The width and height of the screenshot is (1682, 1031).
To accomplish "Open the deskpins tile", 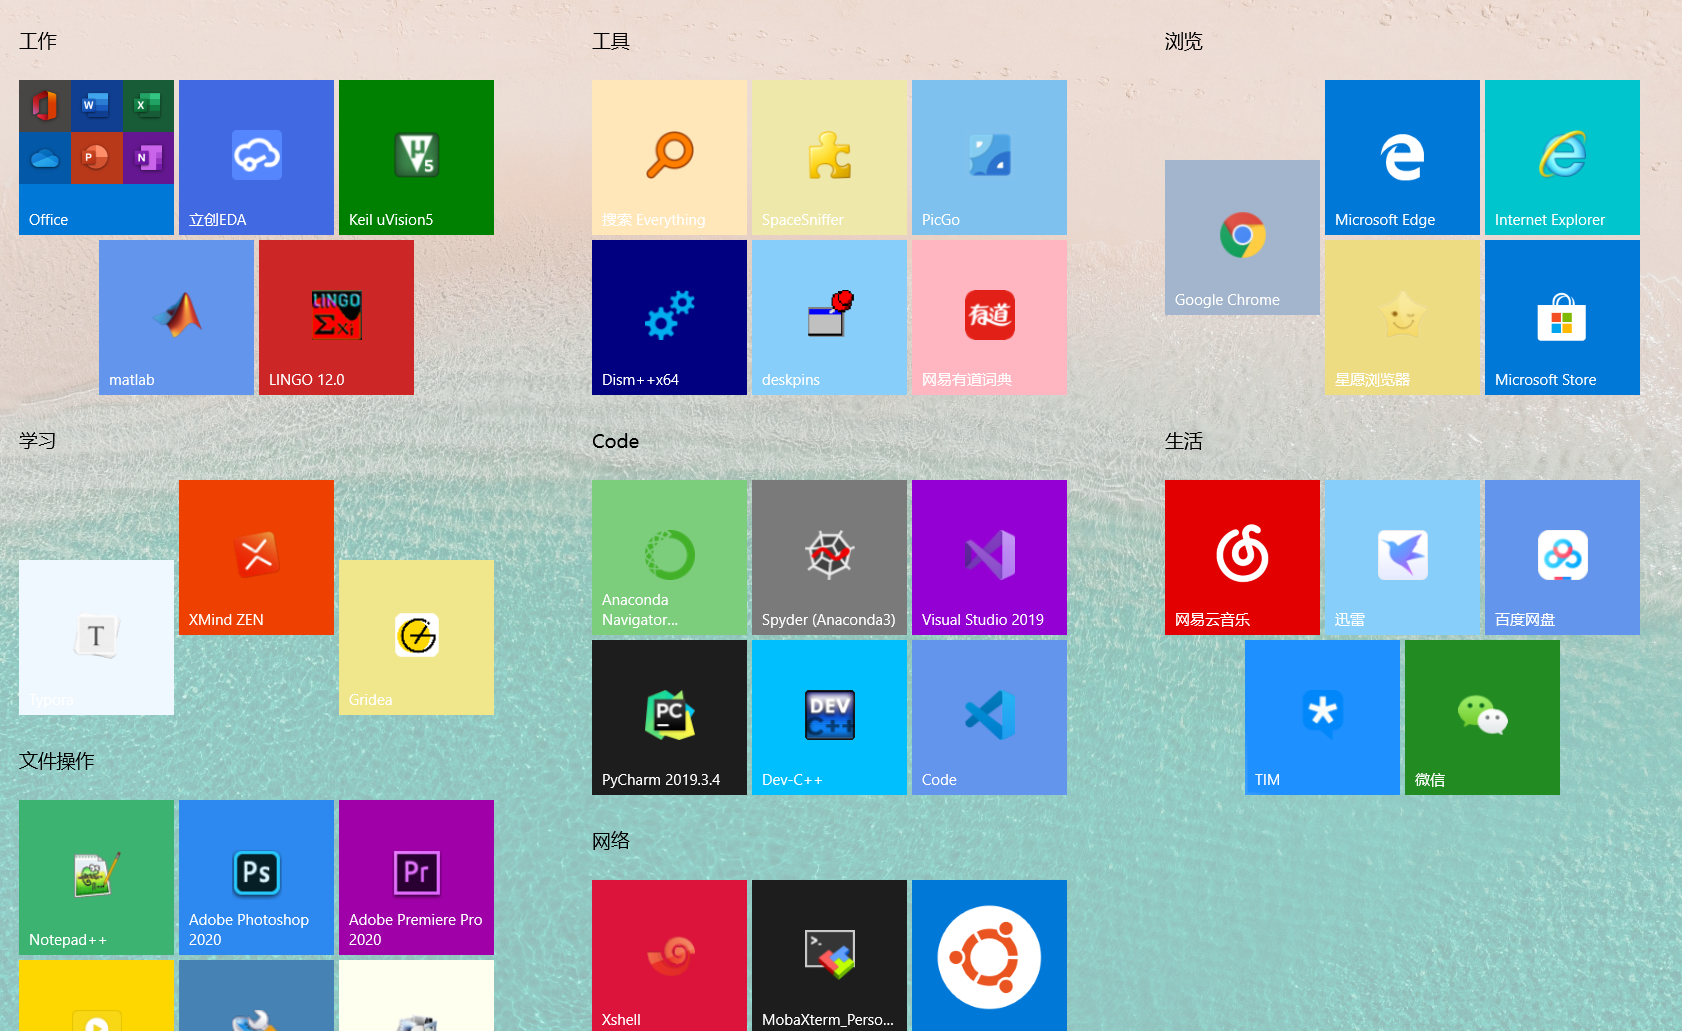I will (829, 317).
